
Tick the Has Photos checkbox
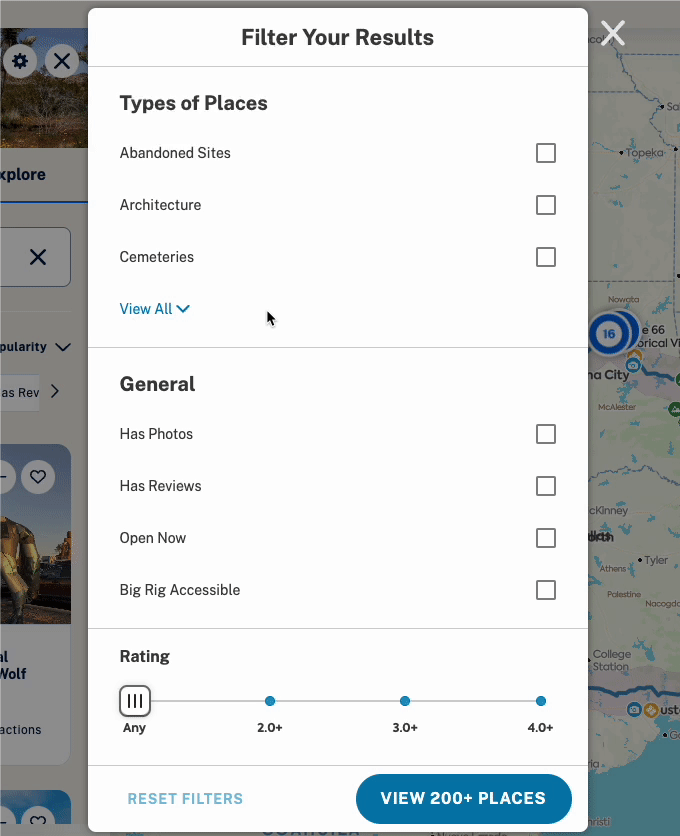coord(546,434)
